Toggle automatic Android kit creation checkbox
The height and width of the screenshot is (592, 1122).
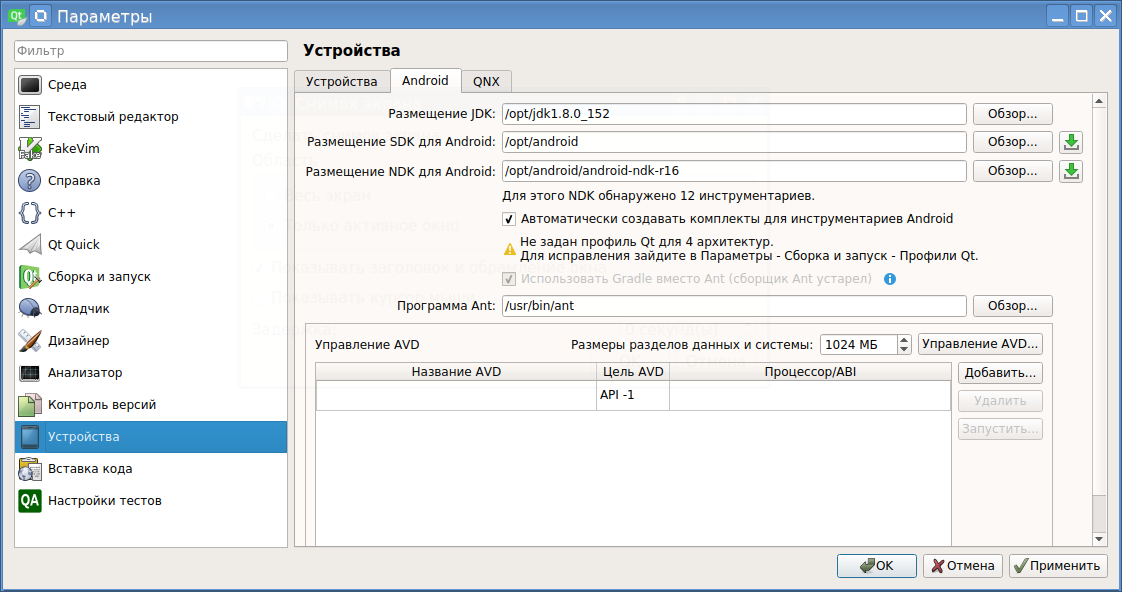point(509,219)
